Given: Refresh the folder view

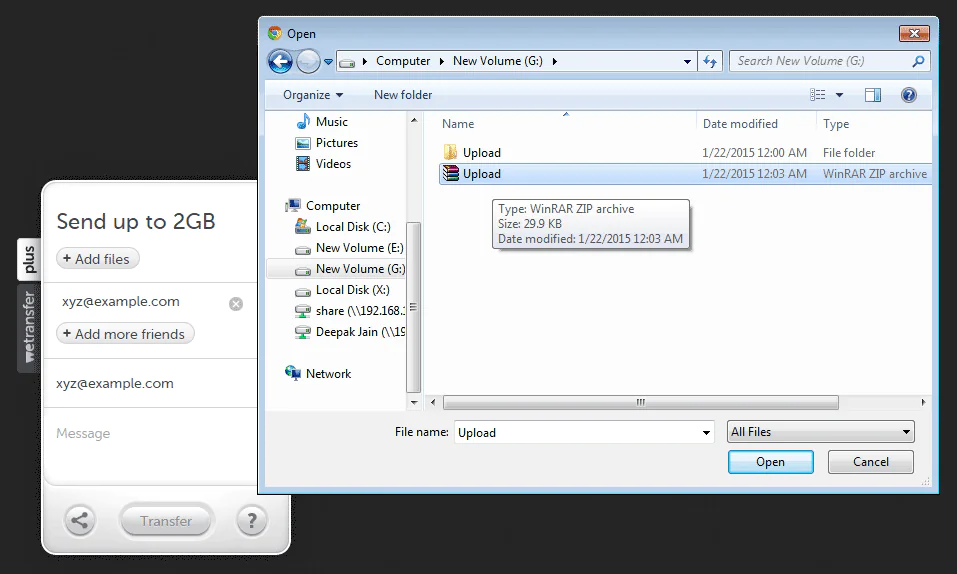Looking at the screenshot, I should 710,61.
